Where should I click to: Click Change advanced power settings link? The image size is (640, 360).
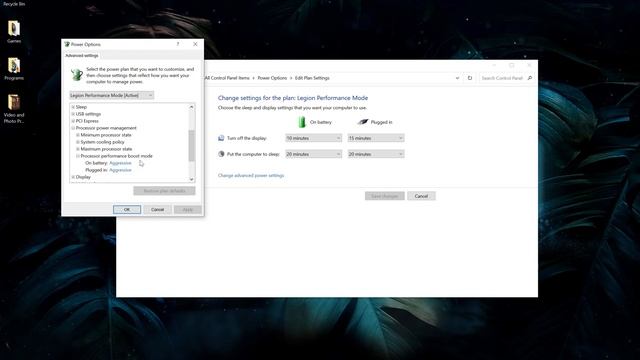coord(251,176)
